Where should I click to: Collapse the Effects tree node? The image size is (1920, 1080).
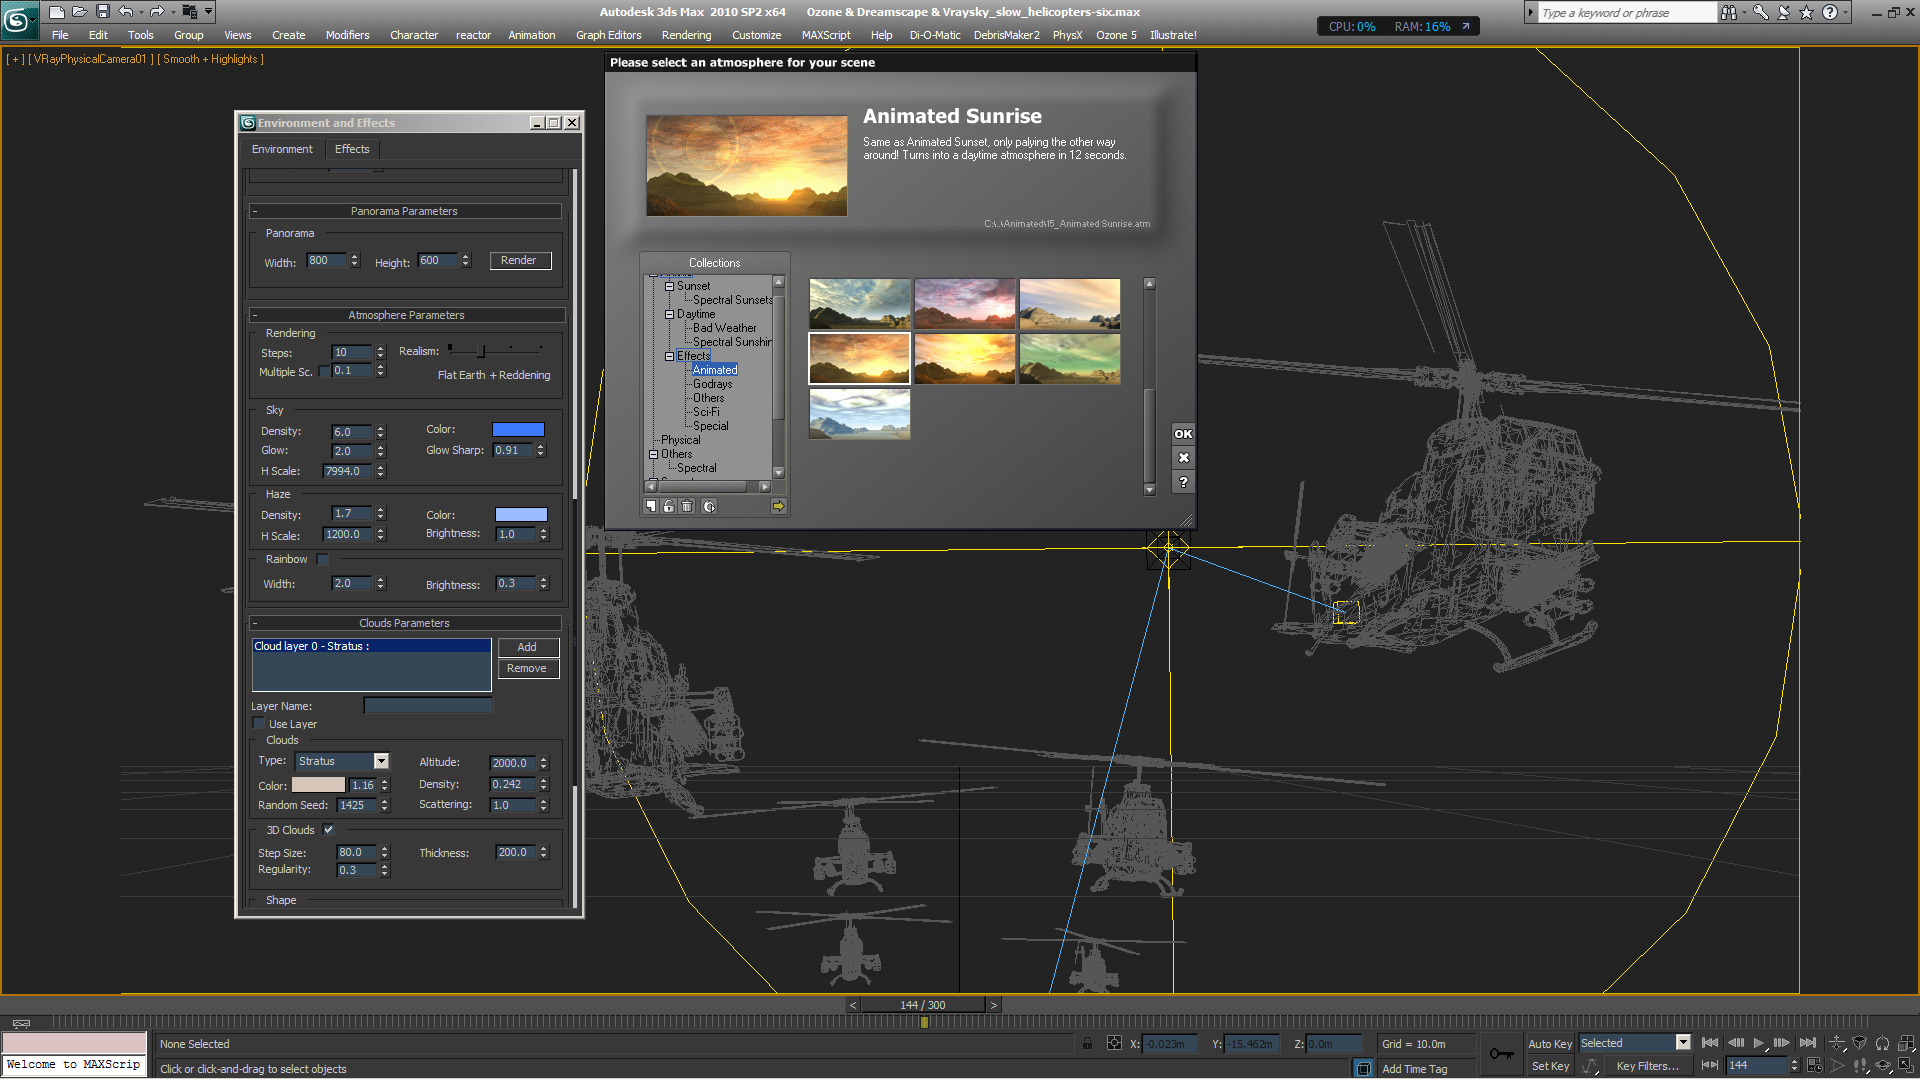[x=670, y=356]
